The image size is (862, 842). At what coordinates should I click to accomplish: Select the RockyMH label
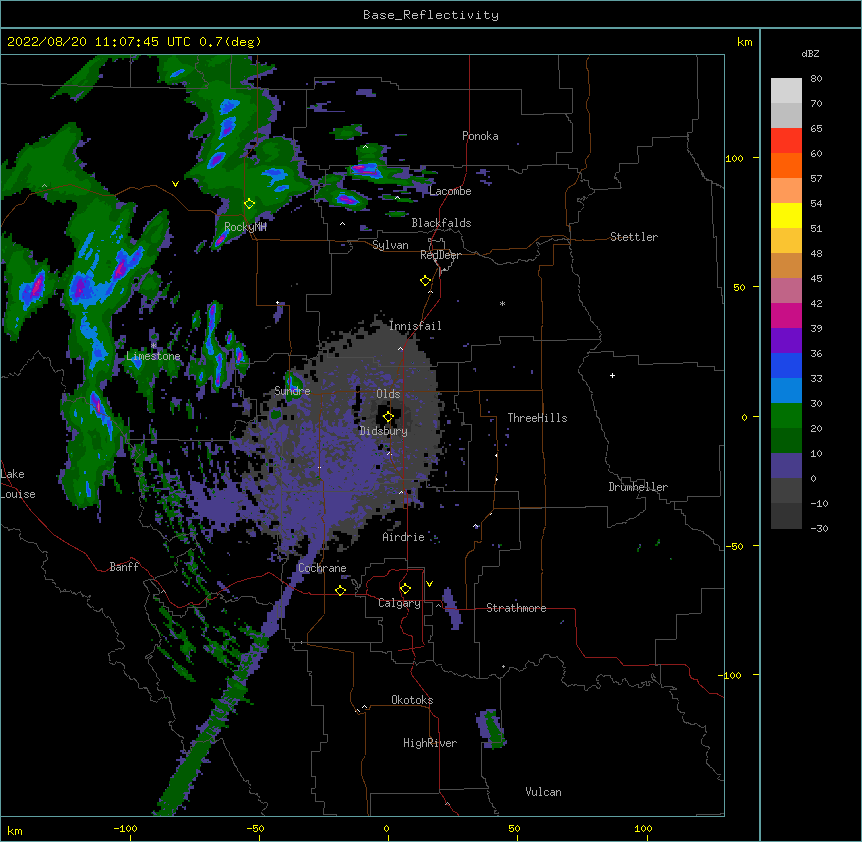click(x=245, y=227)
